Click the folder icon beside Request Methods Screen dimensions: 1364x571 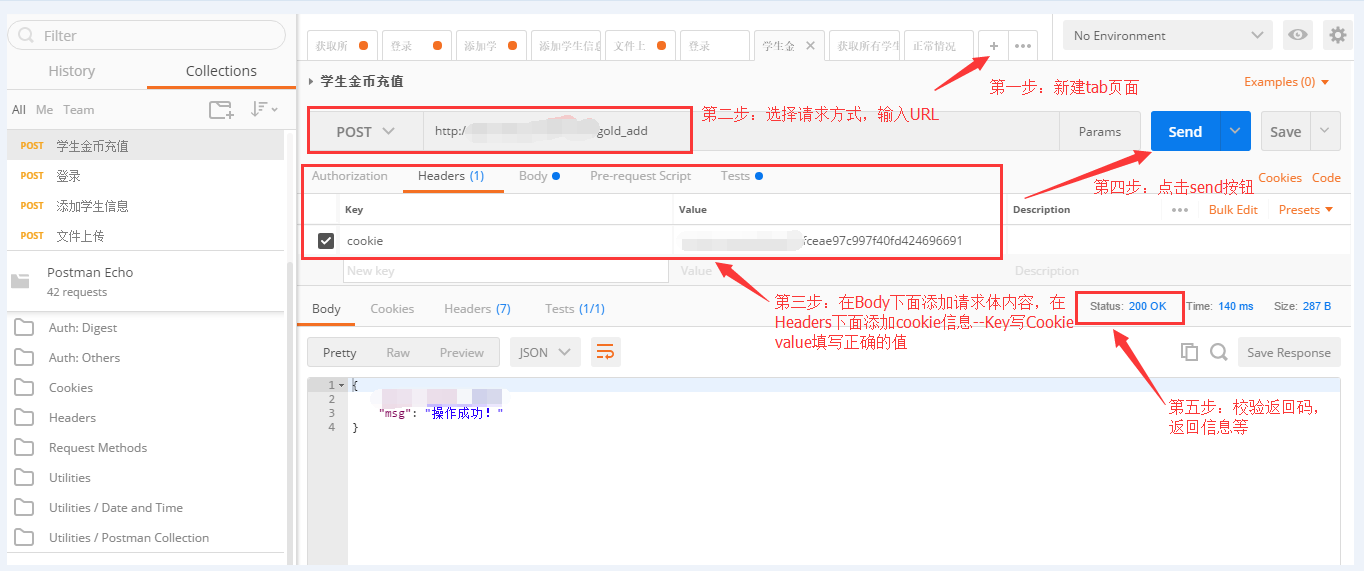pyautogui.click(x=24, y=448)
